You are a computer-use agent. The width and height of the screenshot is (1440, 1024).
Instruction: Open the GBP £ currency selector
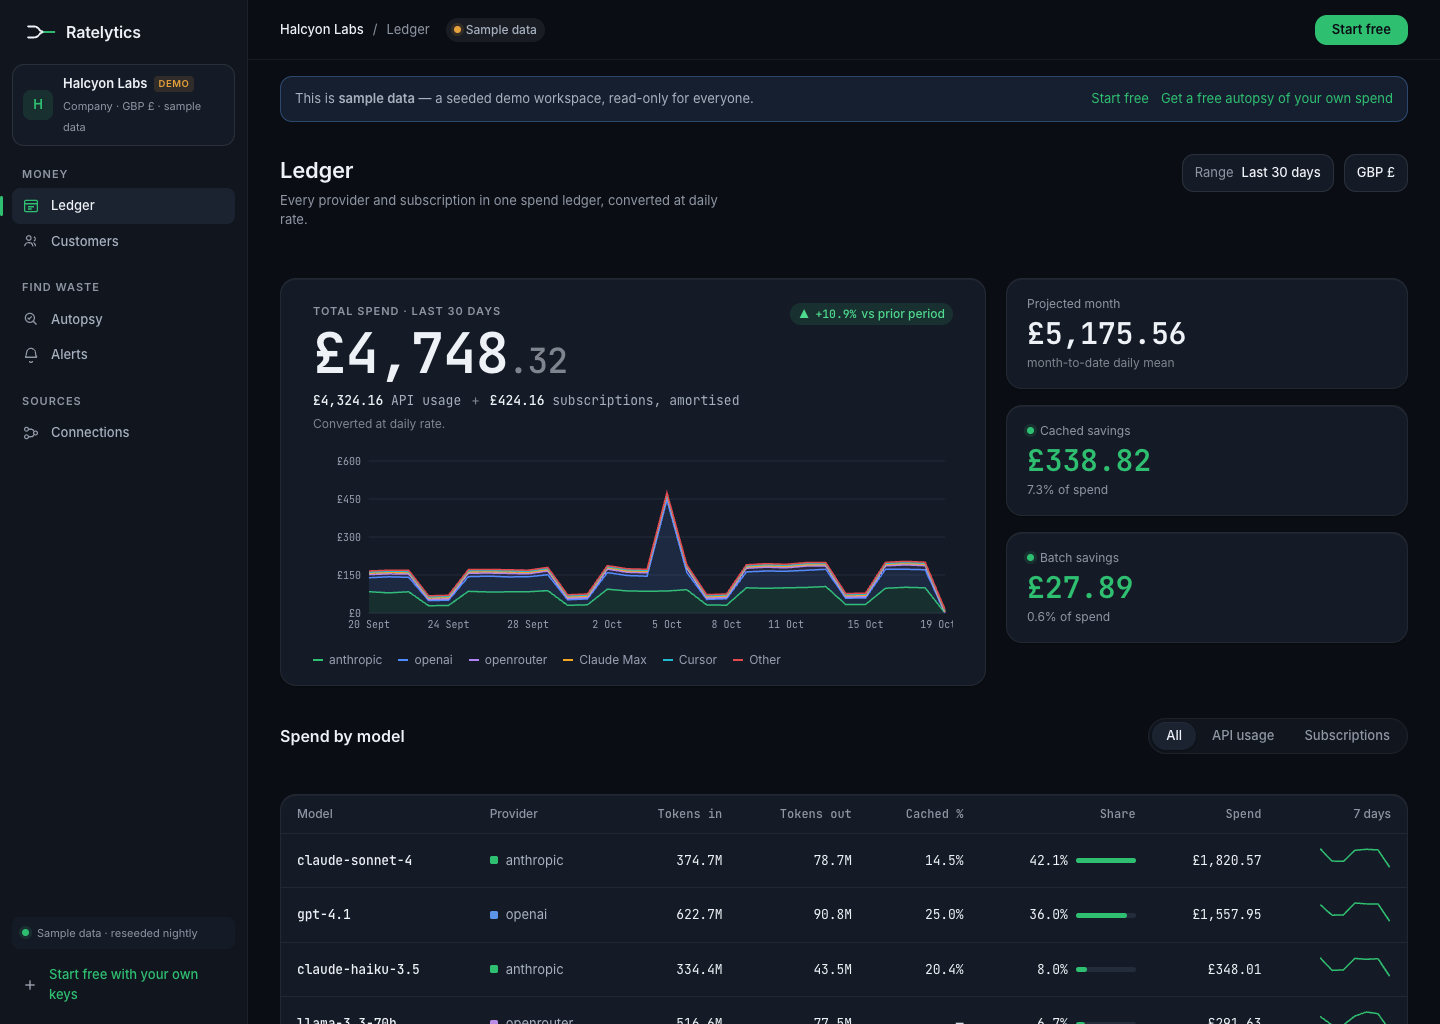point(1376,173)
